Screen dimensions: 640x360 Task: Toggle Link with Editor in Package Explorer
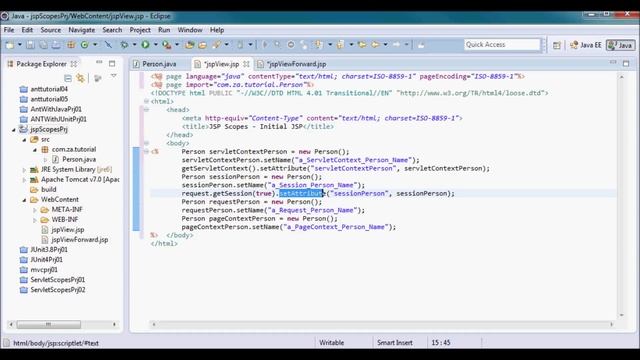(x=80, y=78)
